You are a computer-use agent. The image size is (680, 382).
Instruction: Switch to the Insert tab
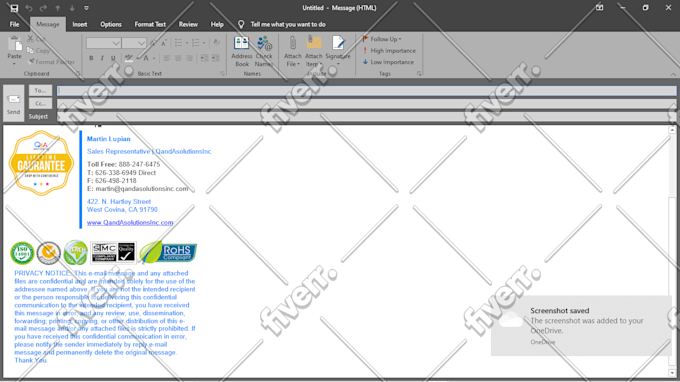[80, 24]
